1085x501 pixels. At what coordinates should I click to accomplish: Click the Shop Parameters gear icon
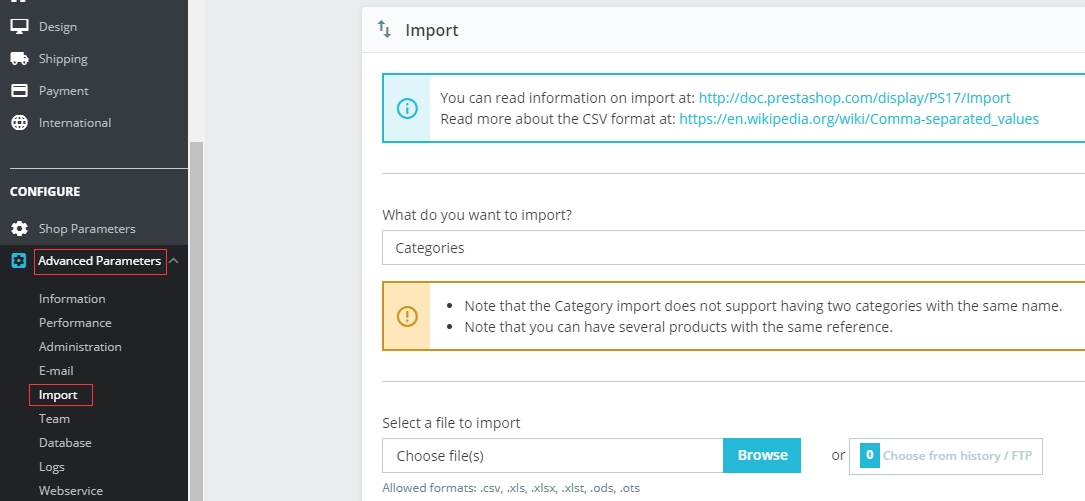(x=19, y=229)
